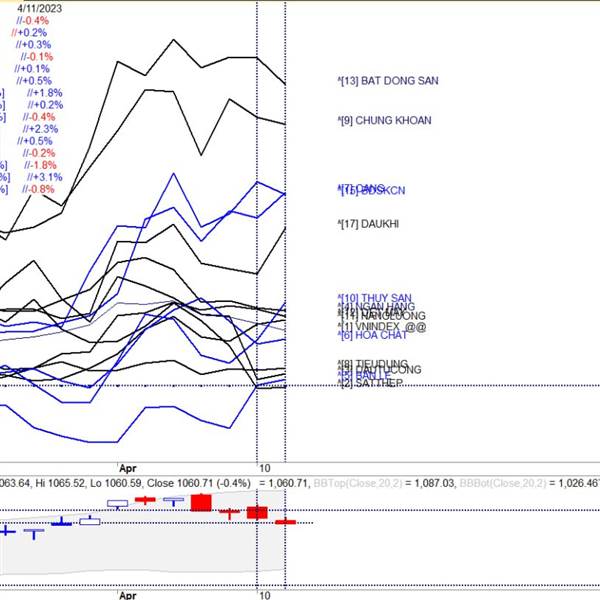Viewport: 600px width, 600px height.
Task: Select the [9] CHUNG KHOAN series label
Action: tap(385, 121)
